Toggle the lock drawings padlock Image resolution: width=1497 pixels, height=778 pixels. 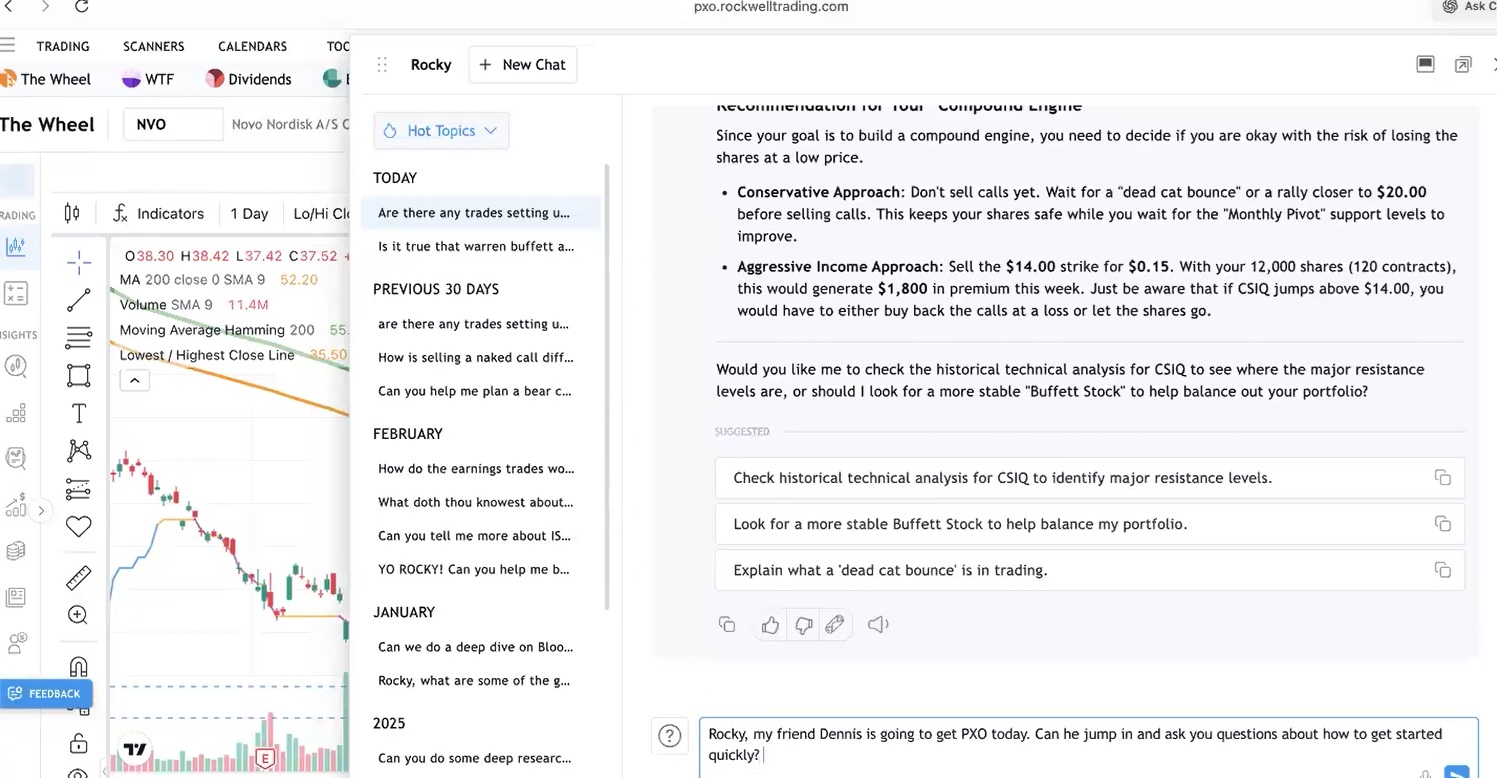click(79, 743)
